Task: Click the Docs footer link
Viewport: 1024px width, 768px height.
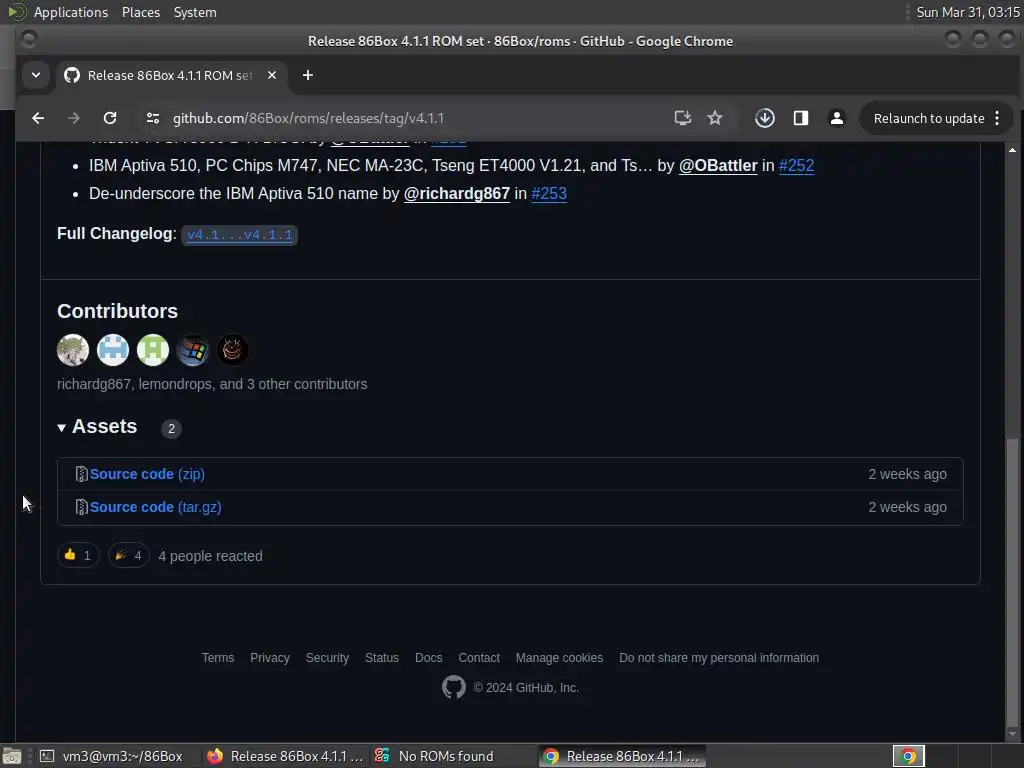Action: (428, 658)
